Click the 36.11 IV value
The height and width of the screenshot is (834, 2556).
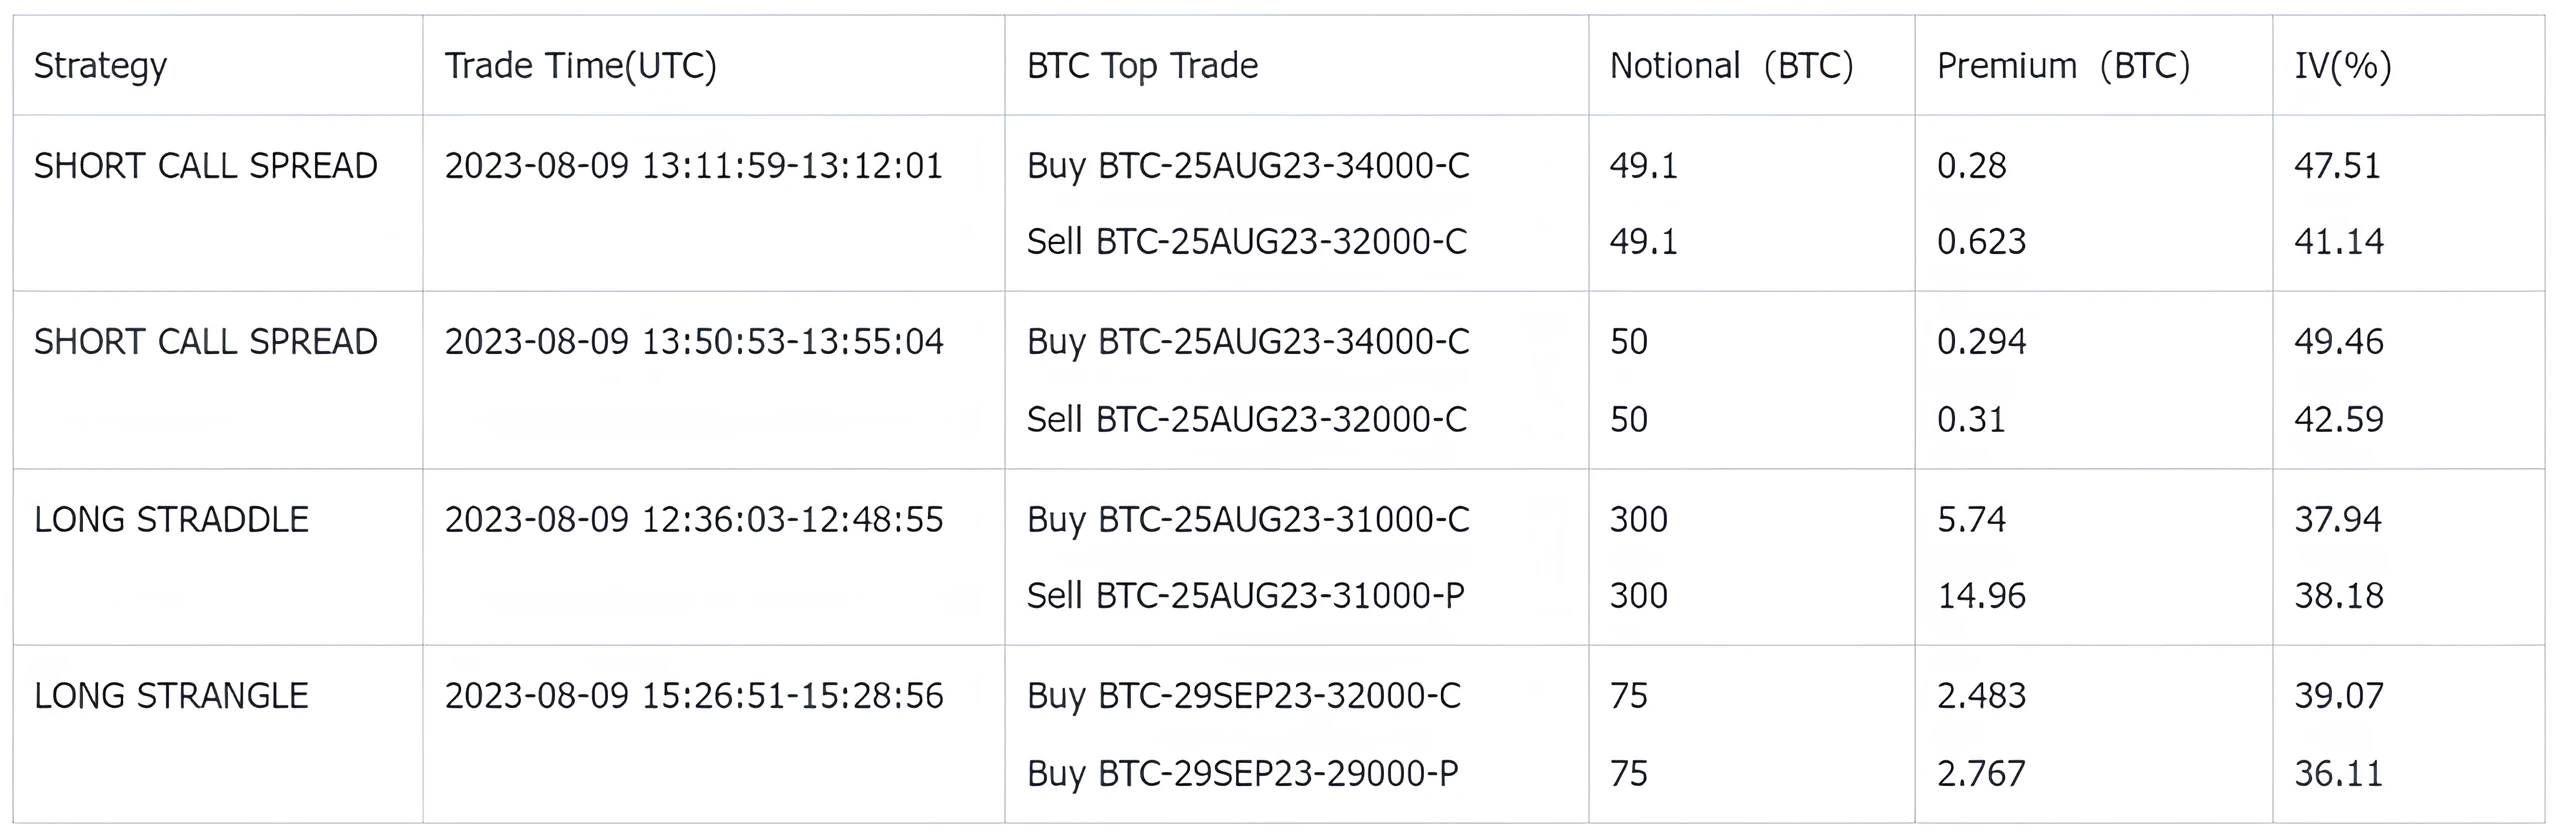[x=2339, y=774]
